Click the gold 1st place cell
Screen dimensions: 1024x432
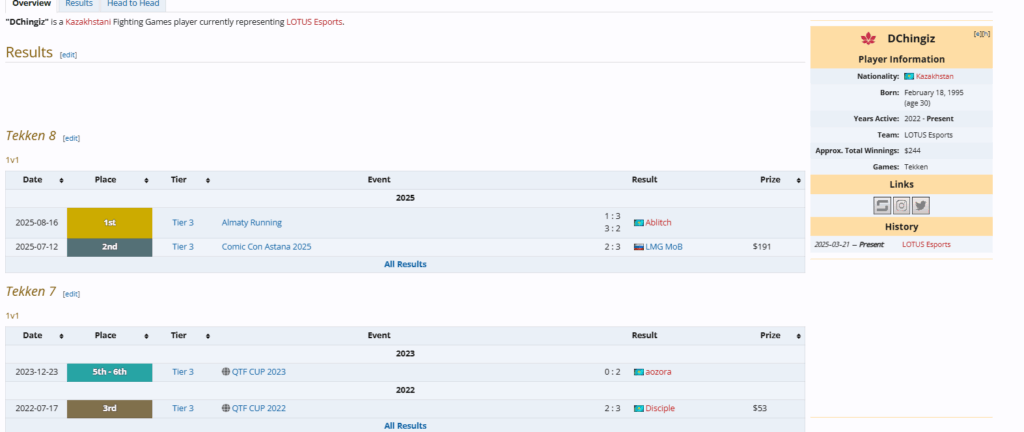tap(109, 222)
